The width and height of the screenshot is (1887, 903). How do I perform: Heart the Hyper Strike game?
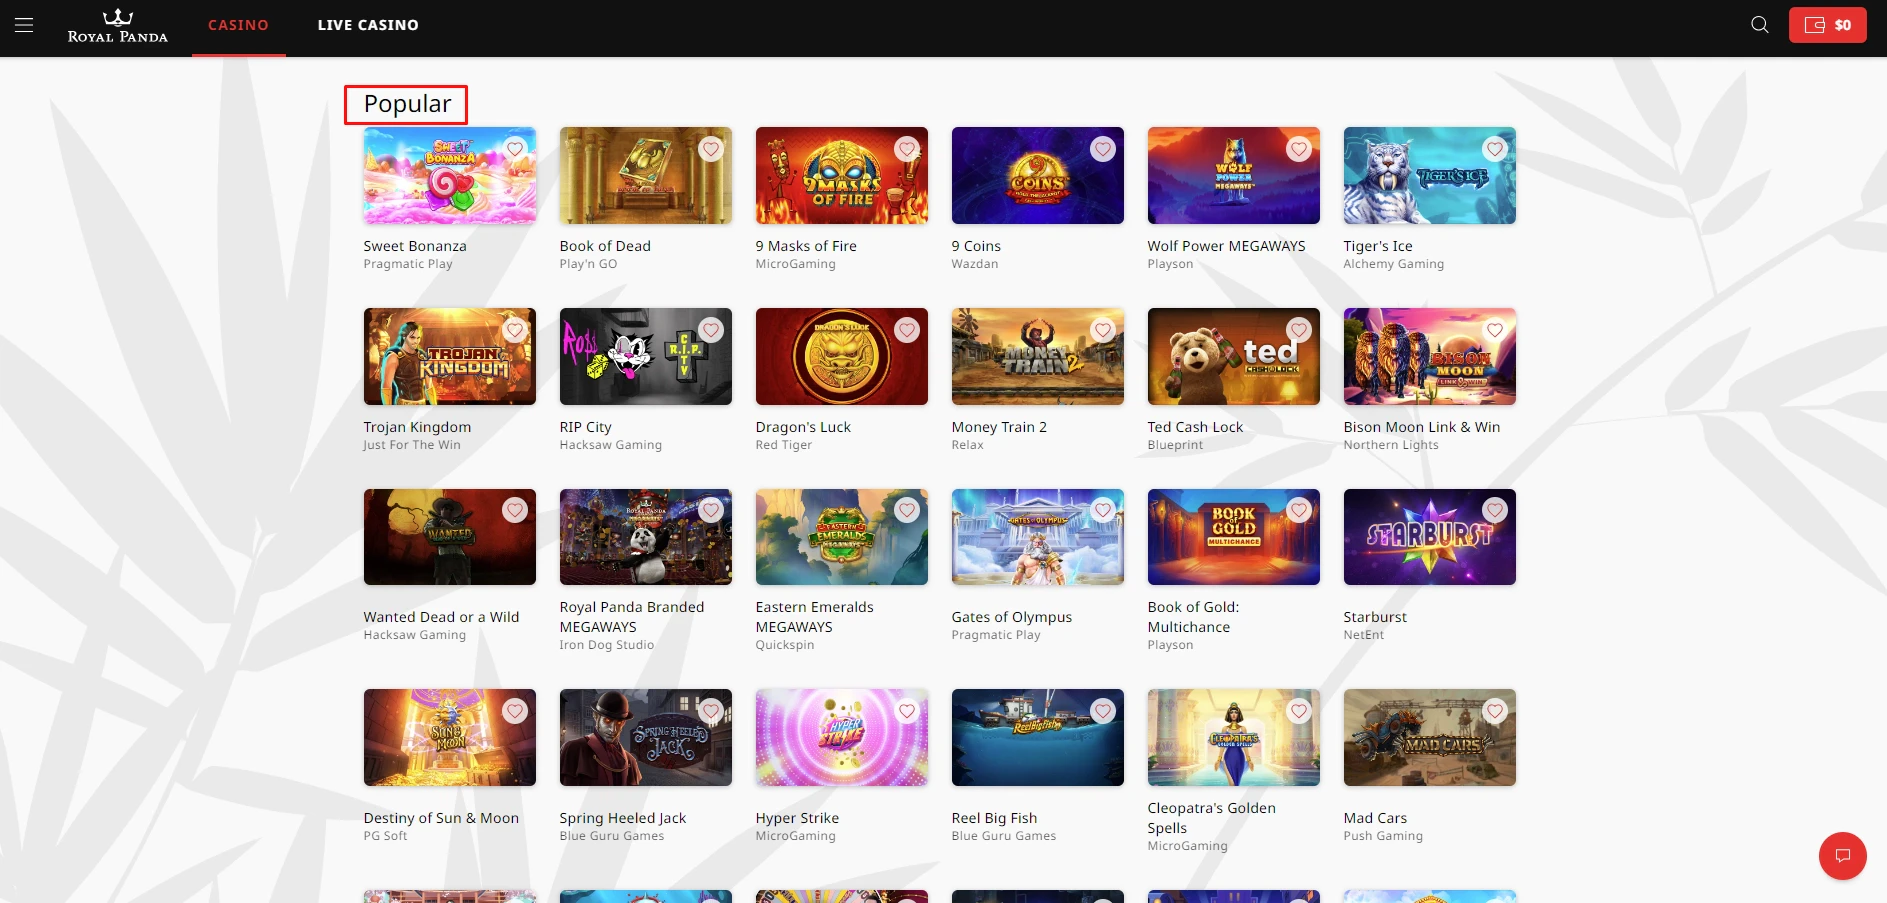point(907,711)
